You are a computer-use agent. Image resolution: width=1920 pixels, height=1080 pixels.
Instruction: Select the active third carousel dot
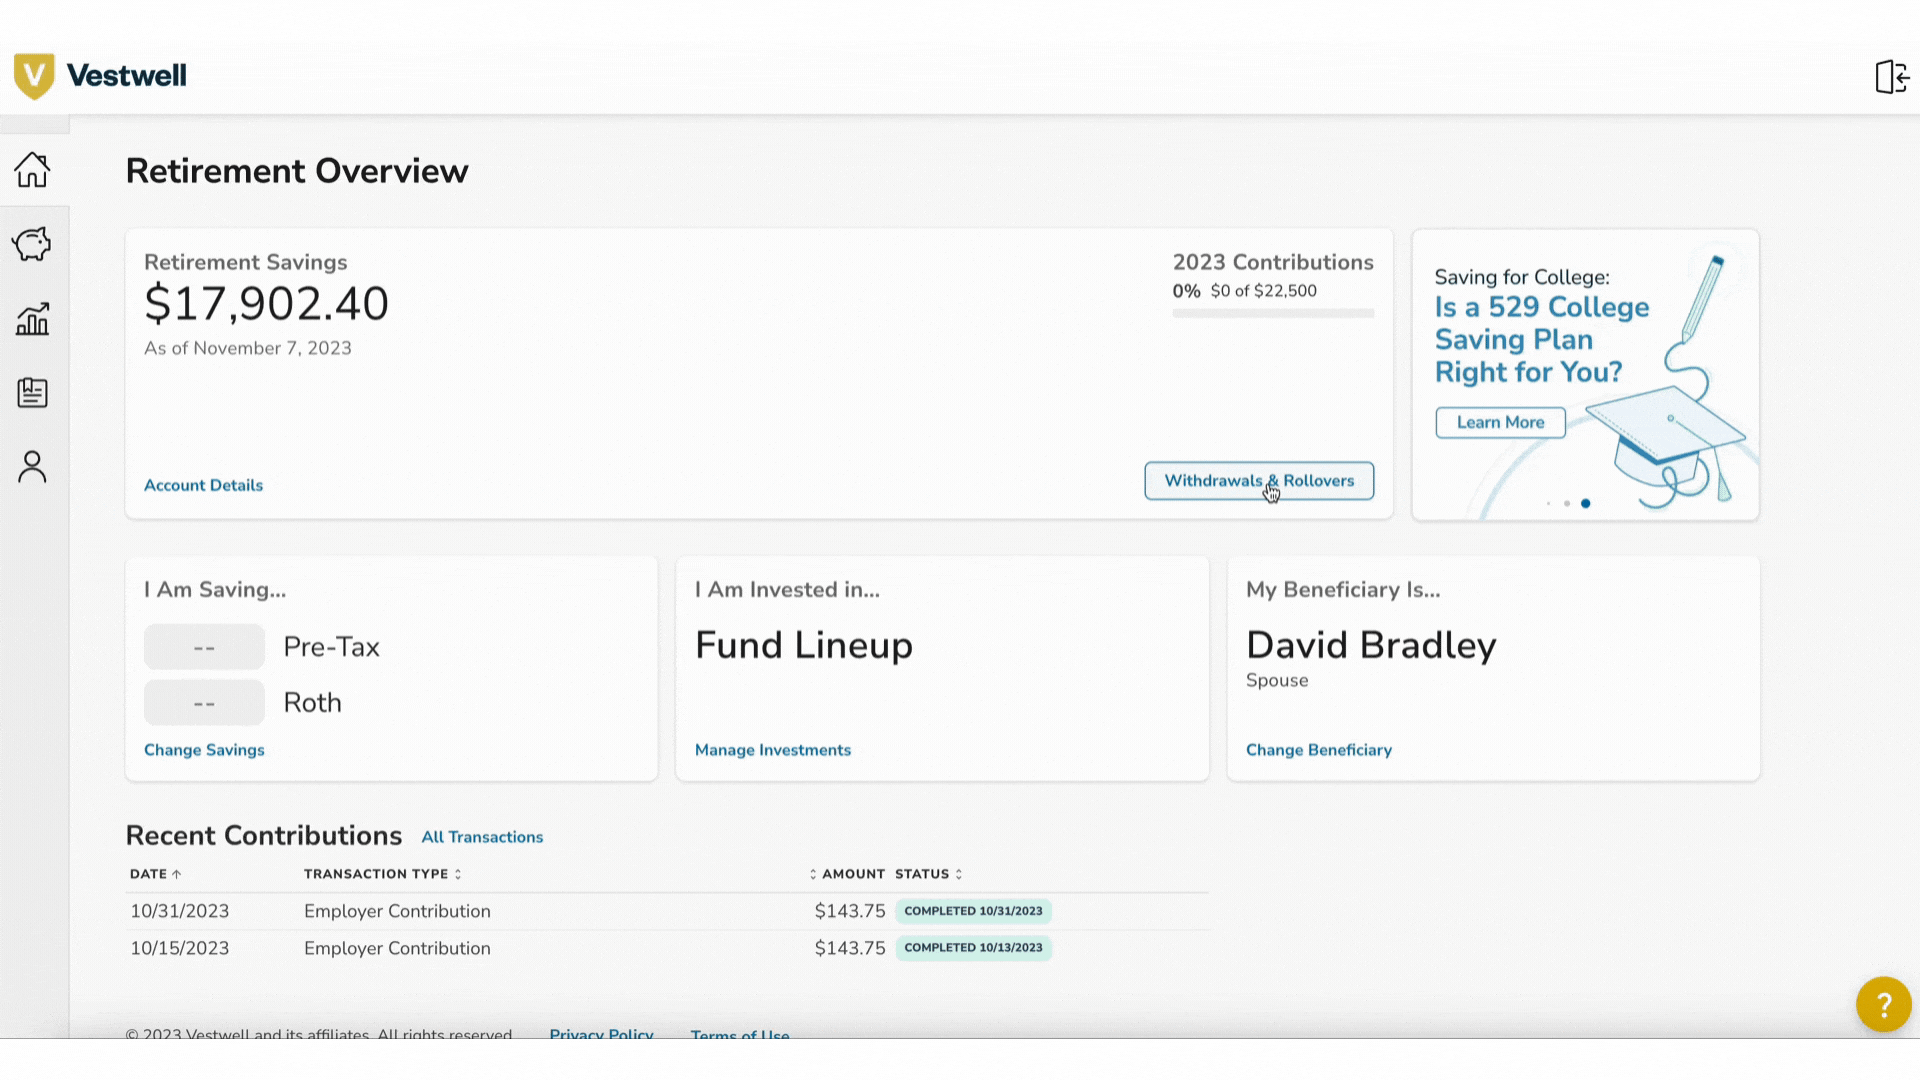tap(1585, 503)
